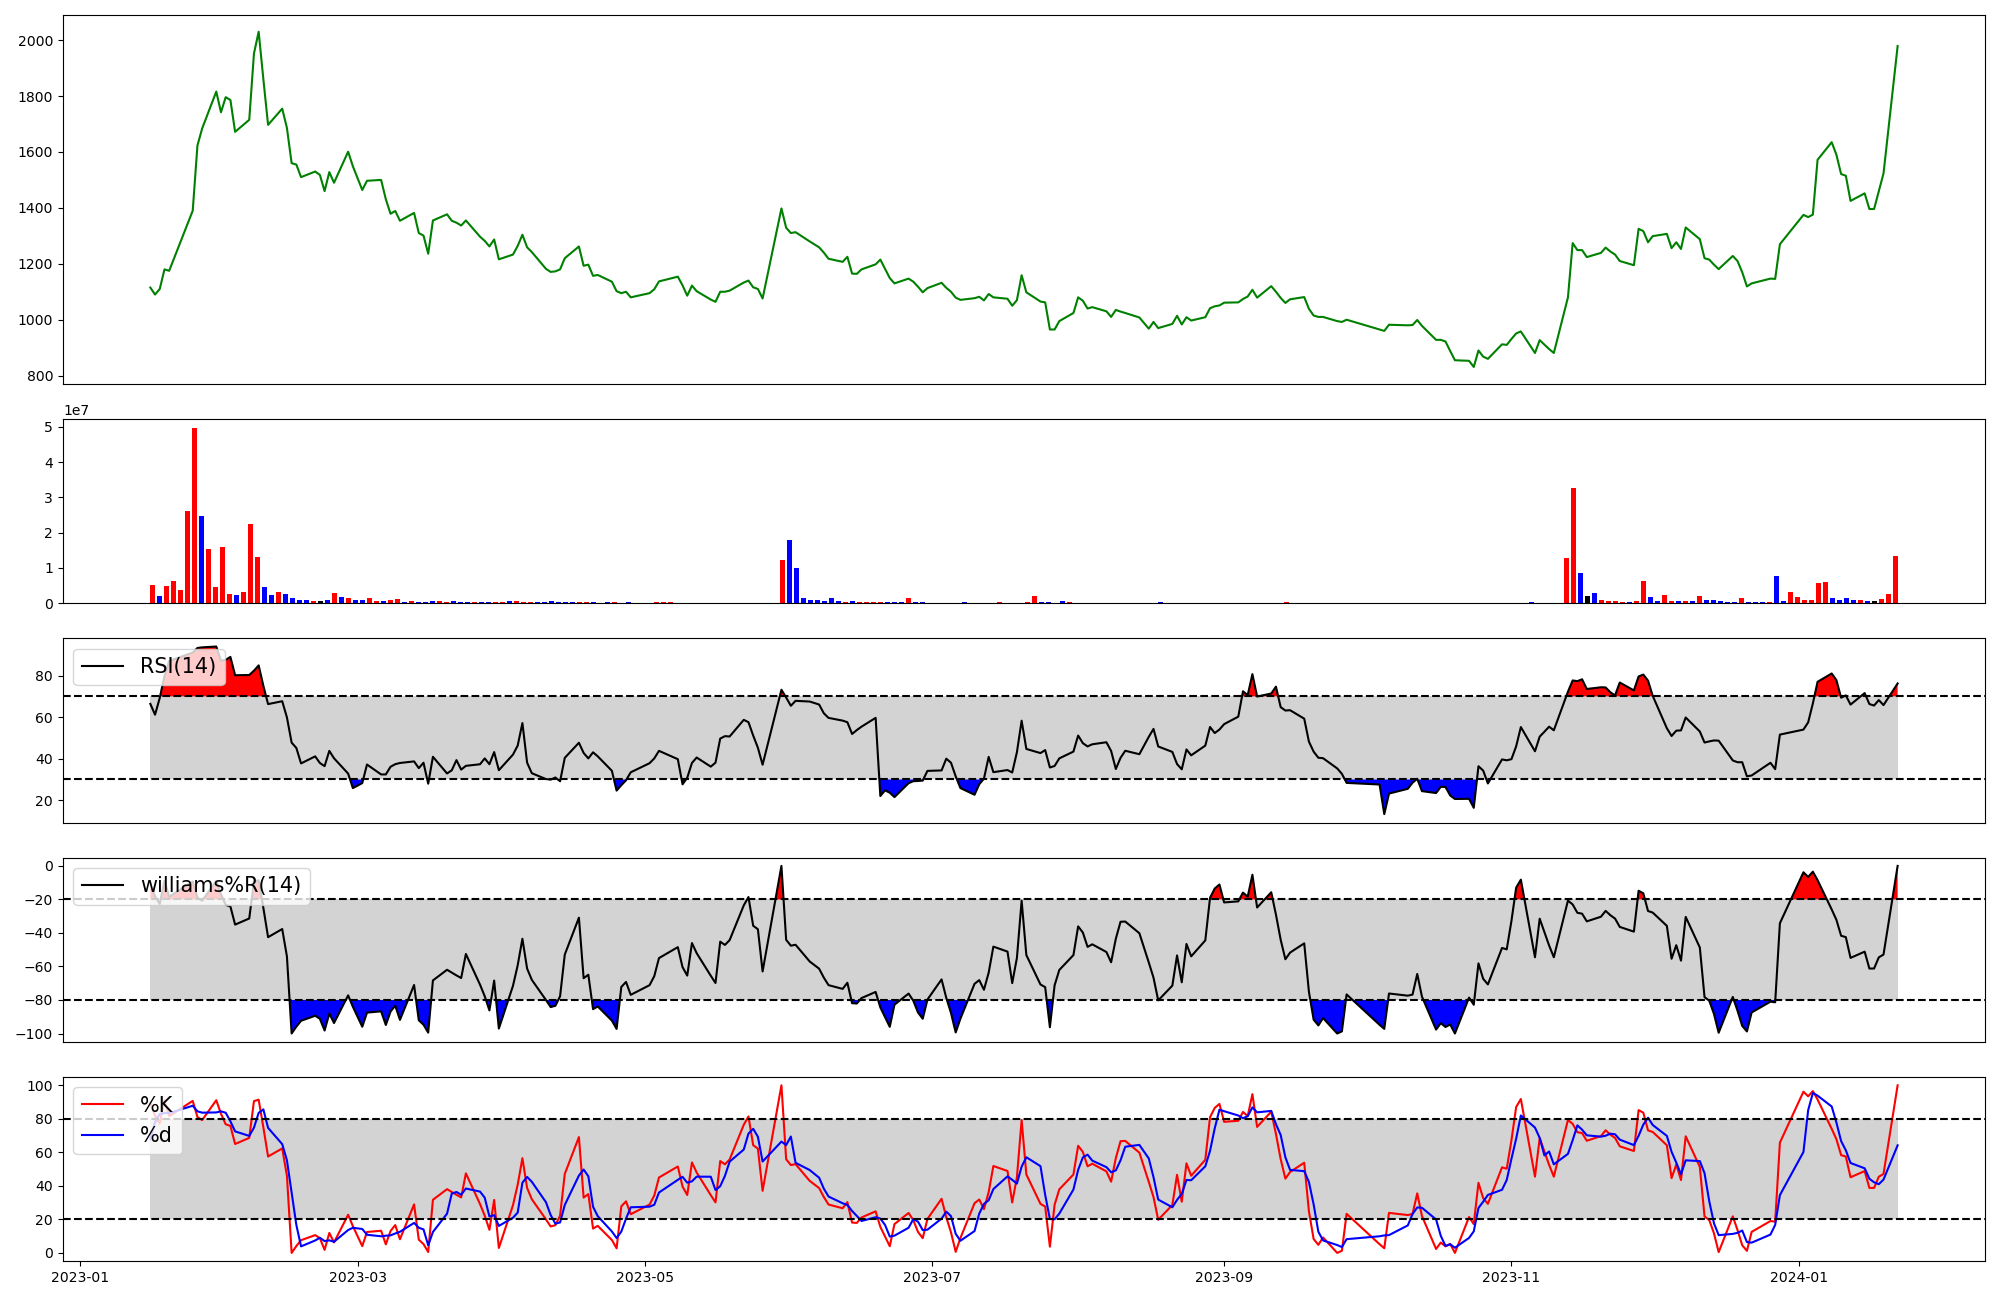Click the tall red volume bar in November 2023

tap(1573, 545)
